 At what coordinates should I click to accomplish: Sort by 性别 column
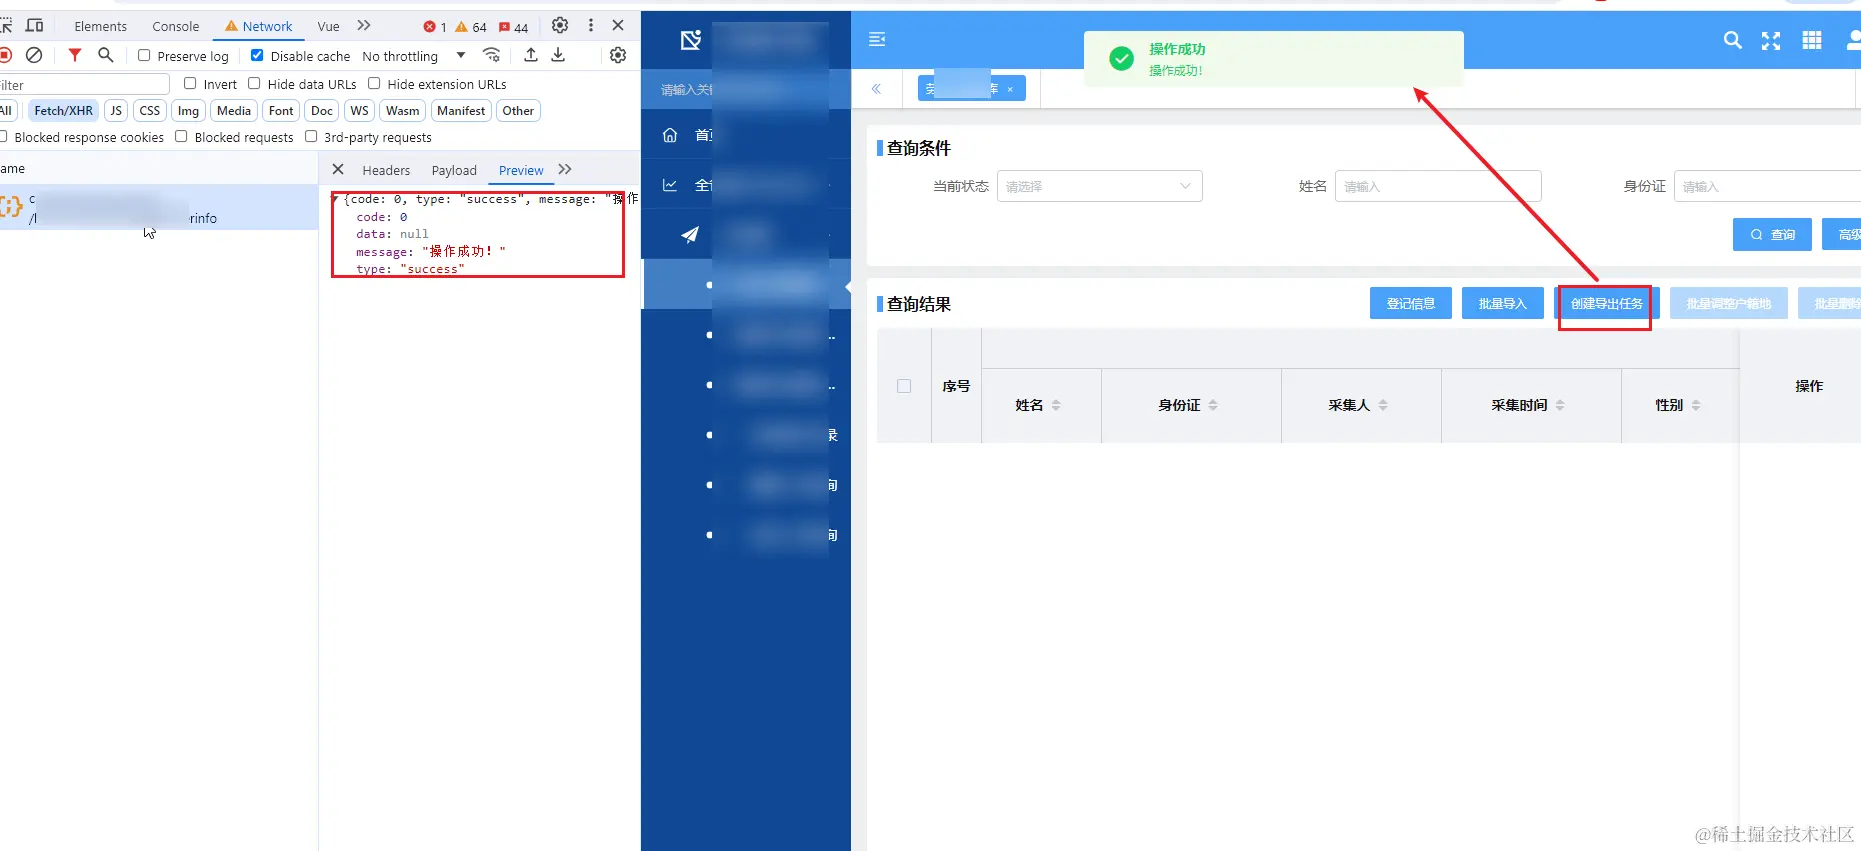pyautogui.click(x=1696, y=405)
